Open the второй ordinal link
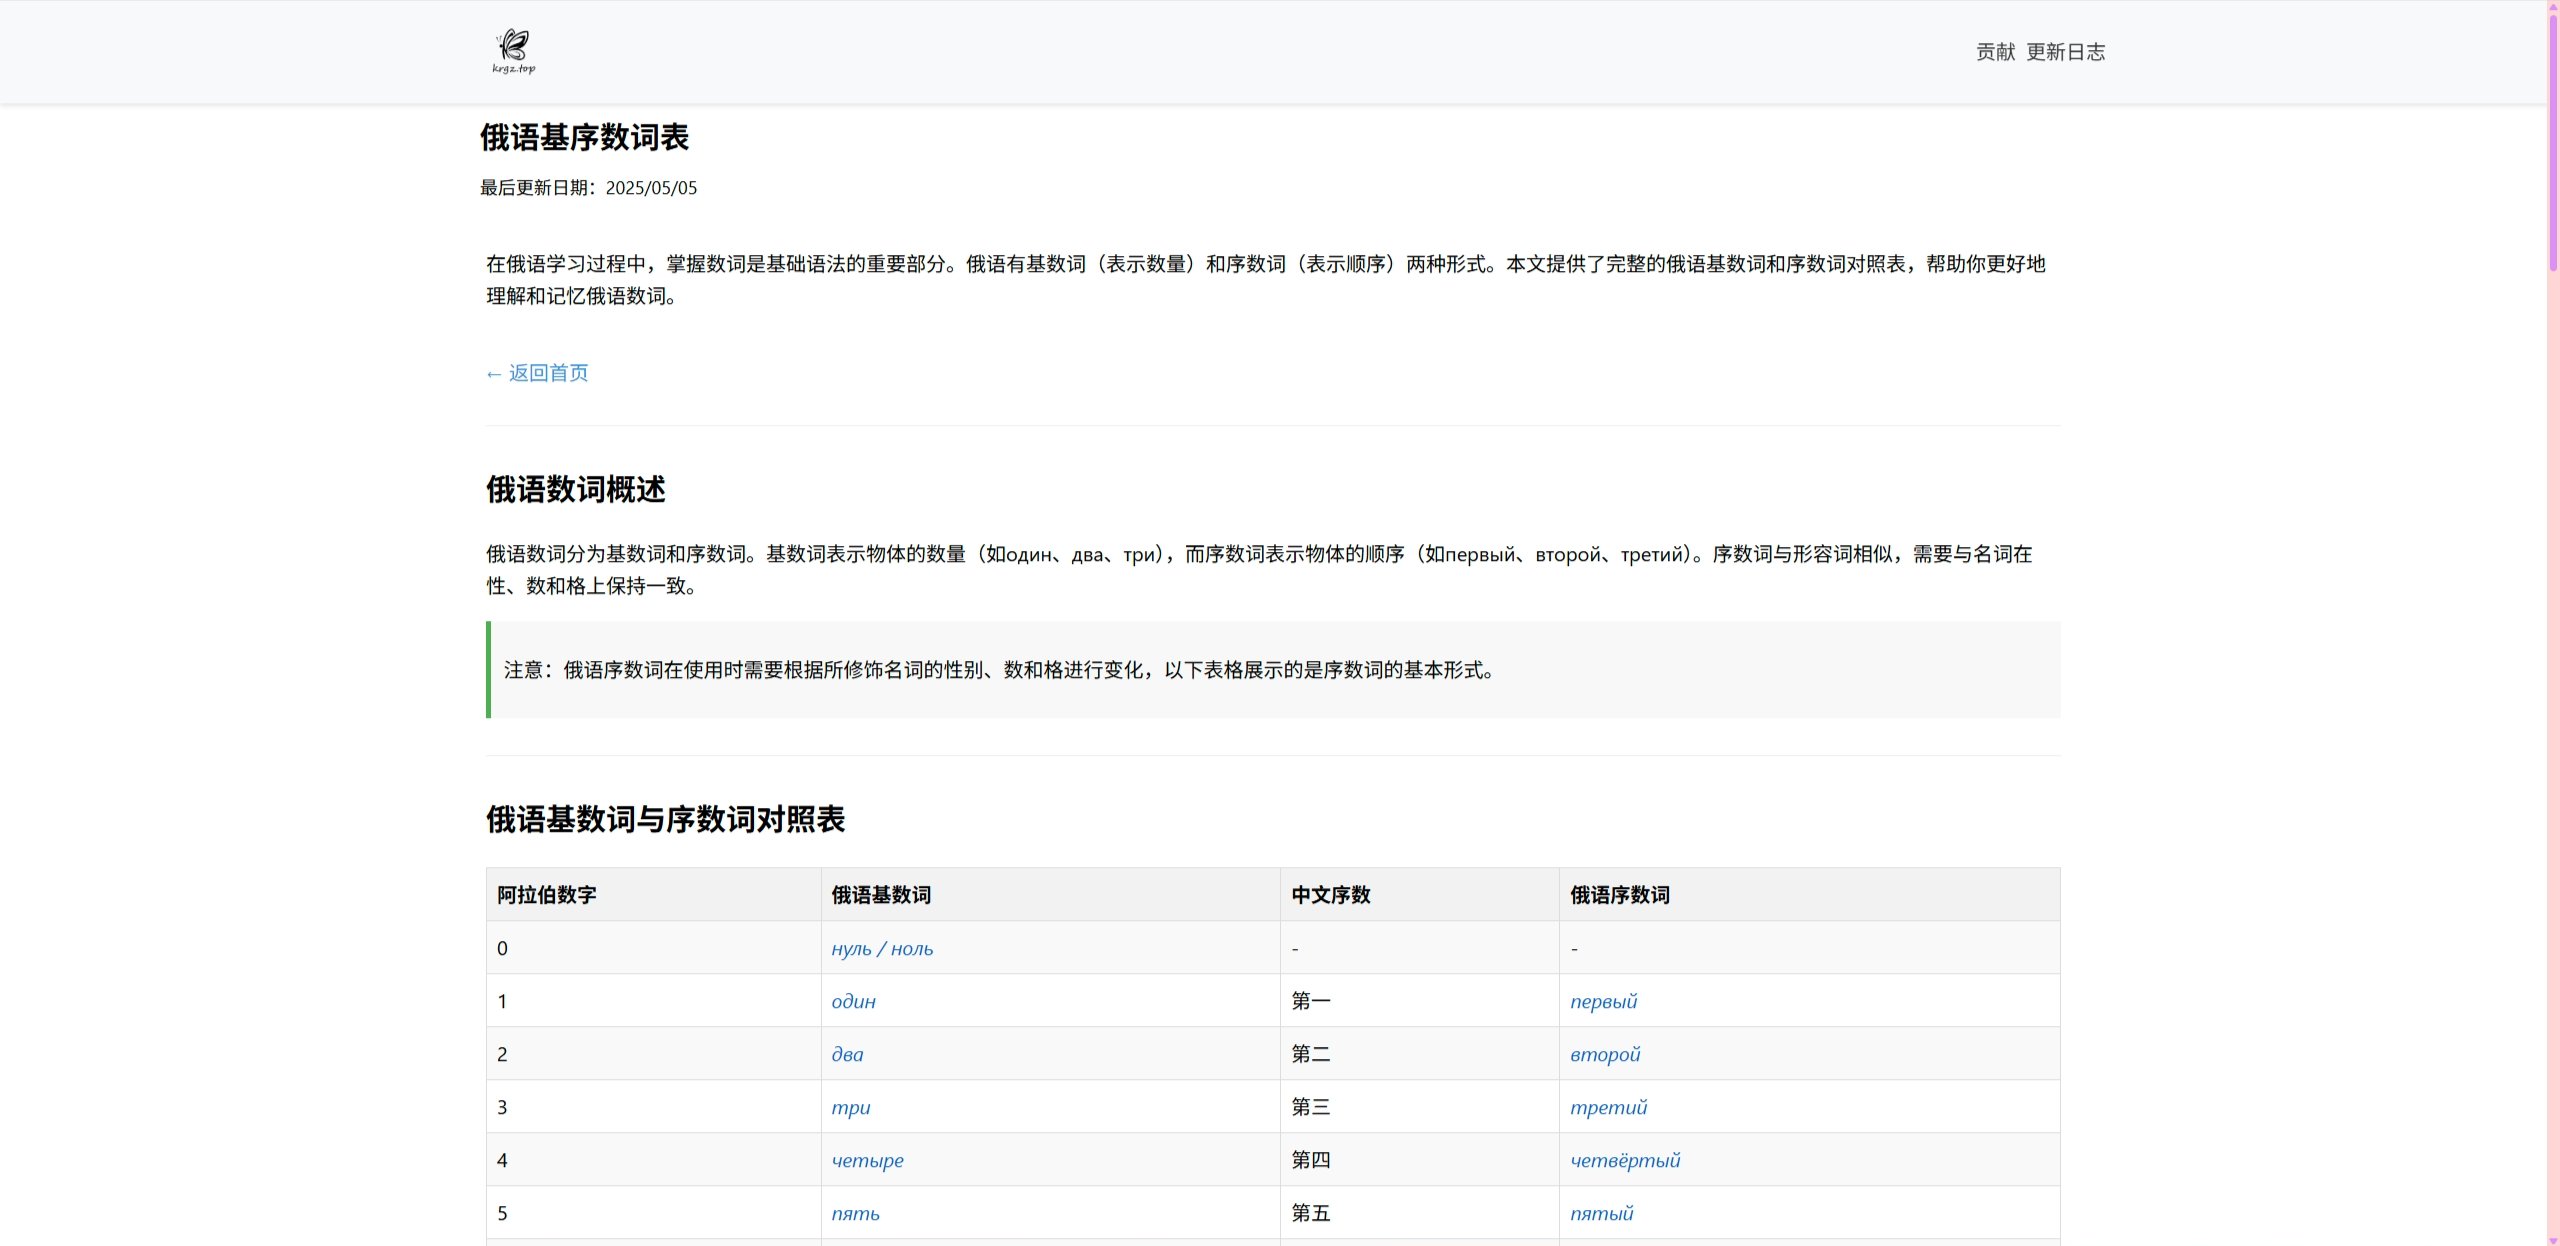 point(1606,1054)
